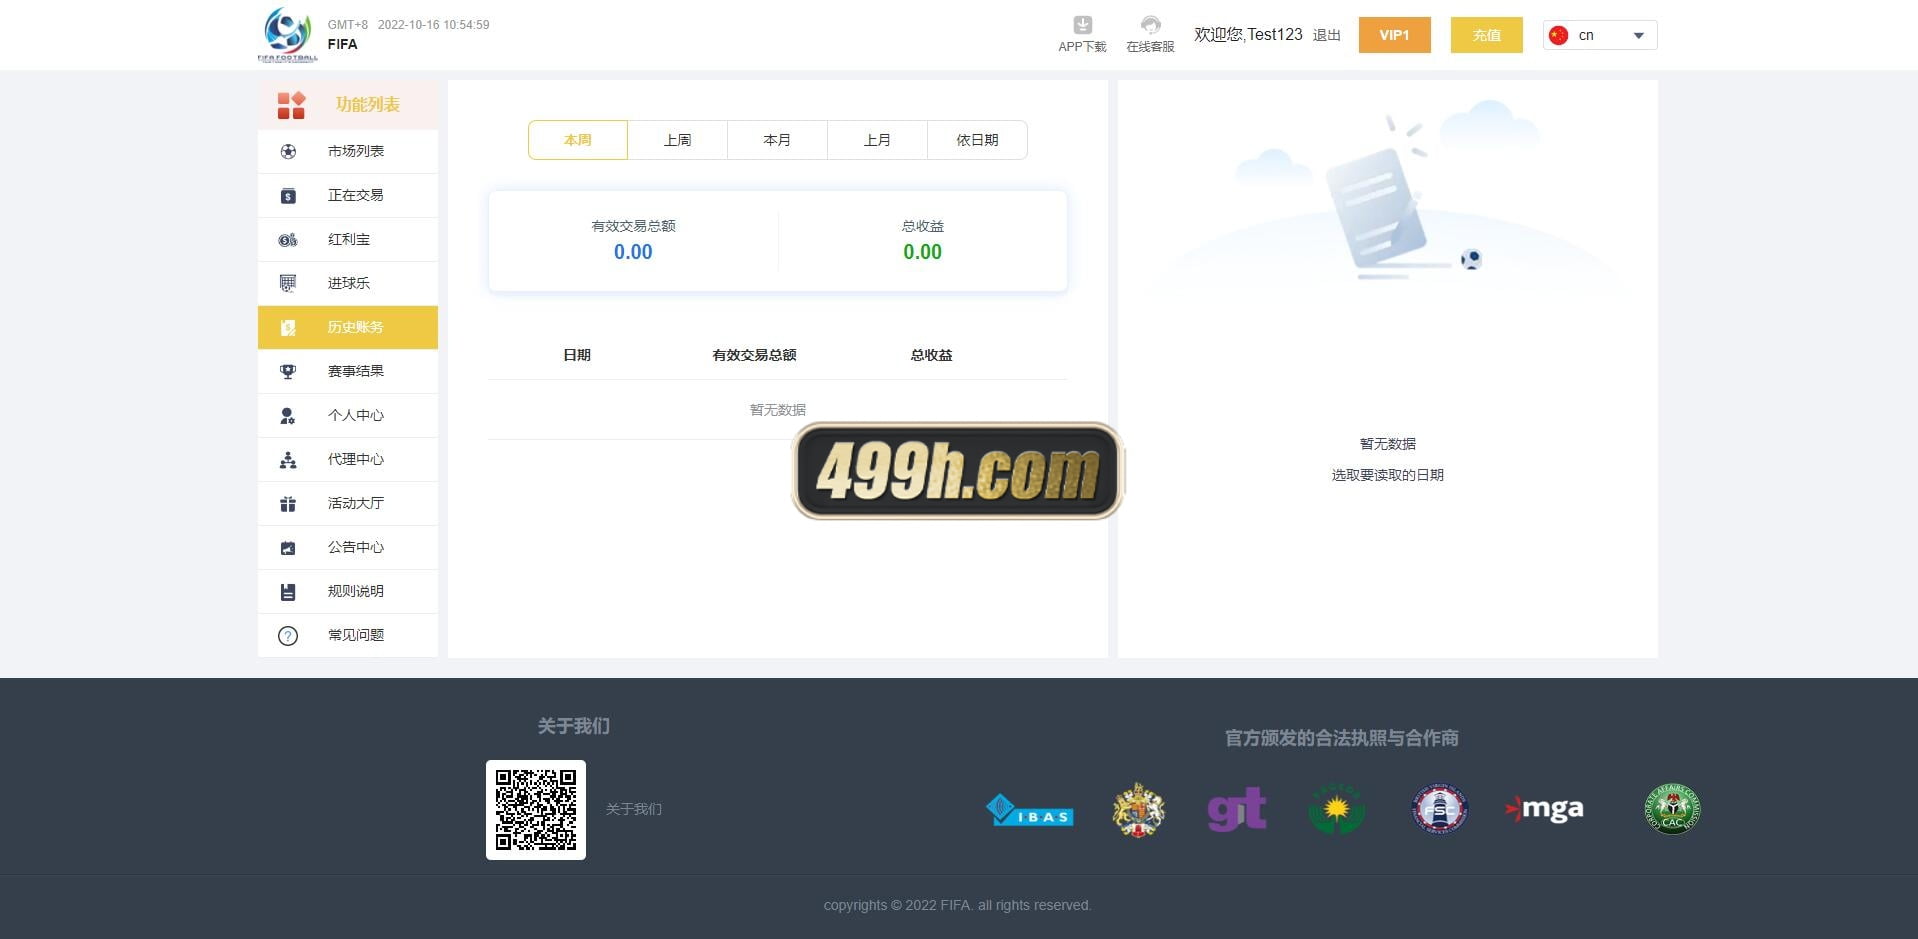Click the question mark icon beside 常见问题

pos(288,636)
